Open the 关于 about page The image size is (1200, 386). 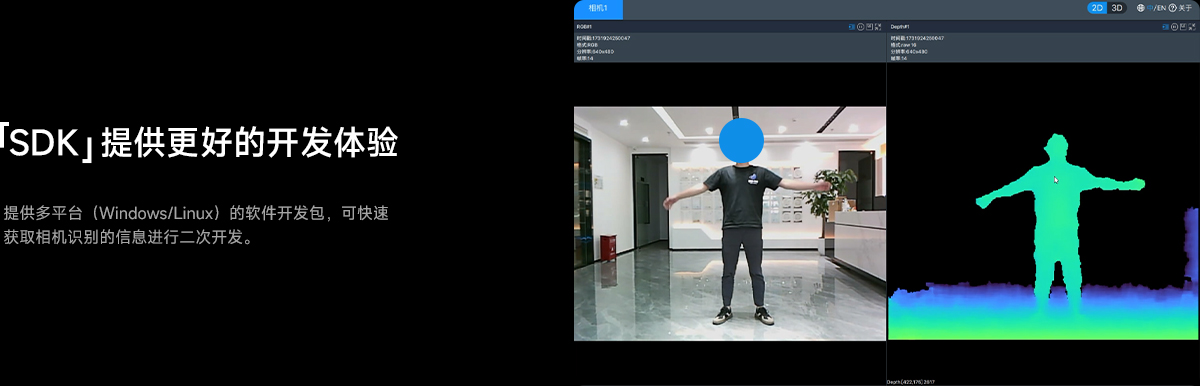coord(1185,8)
